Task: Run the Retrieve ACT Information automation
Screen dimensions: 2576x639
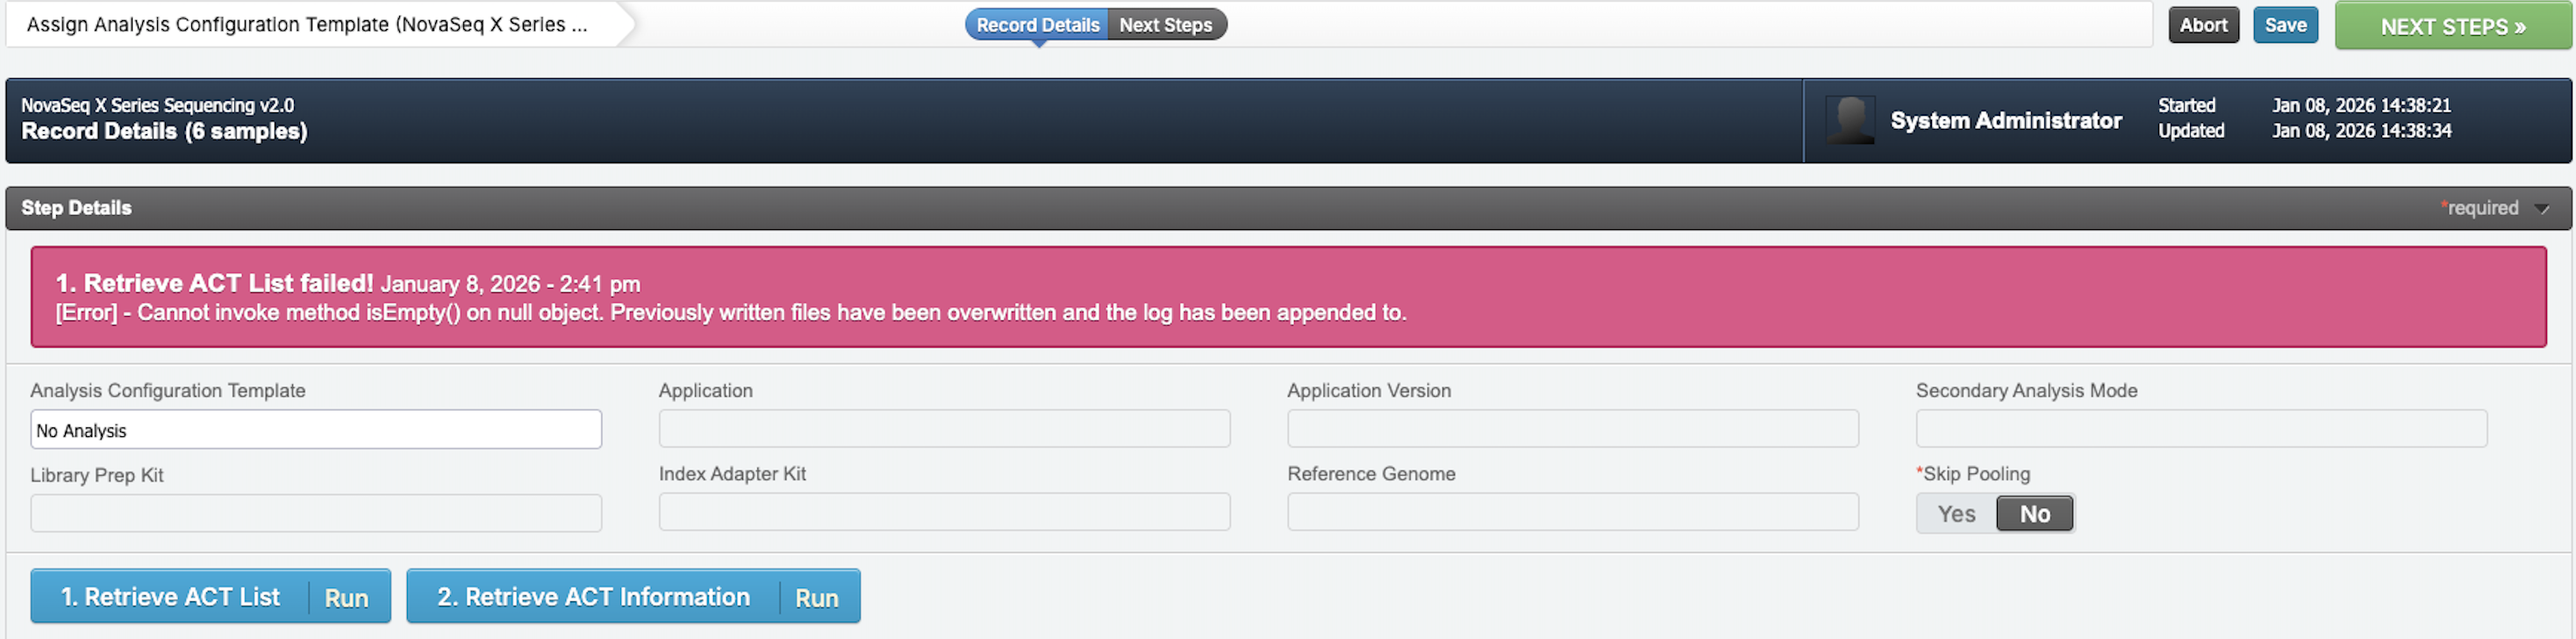Action: pyautogui.click(x=816, y=598)
